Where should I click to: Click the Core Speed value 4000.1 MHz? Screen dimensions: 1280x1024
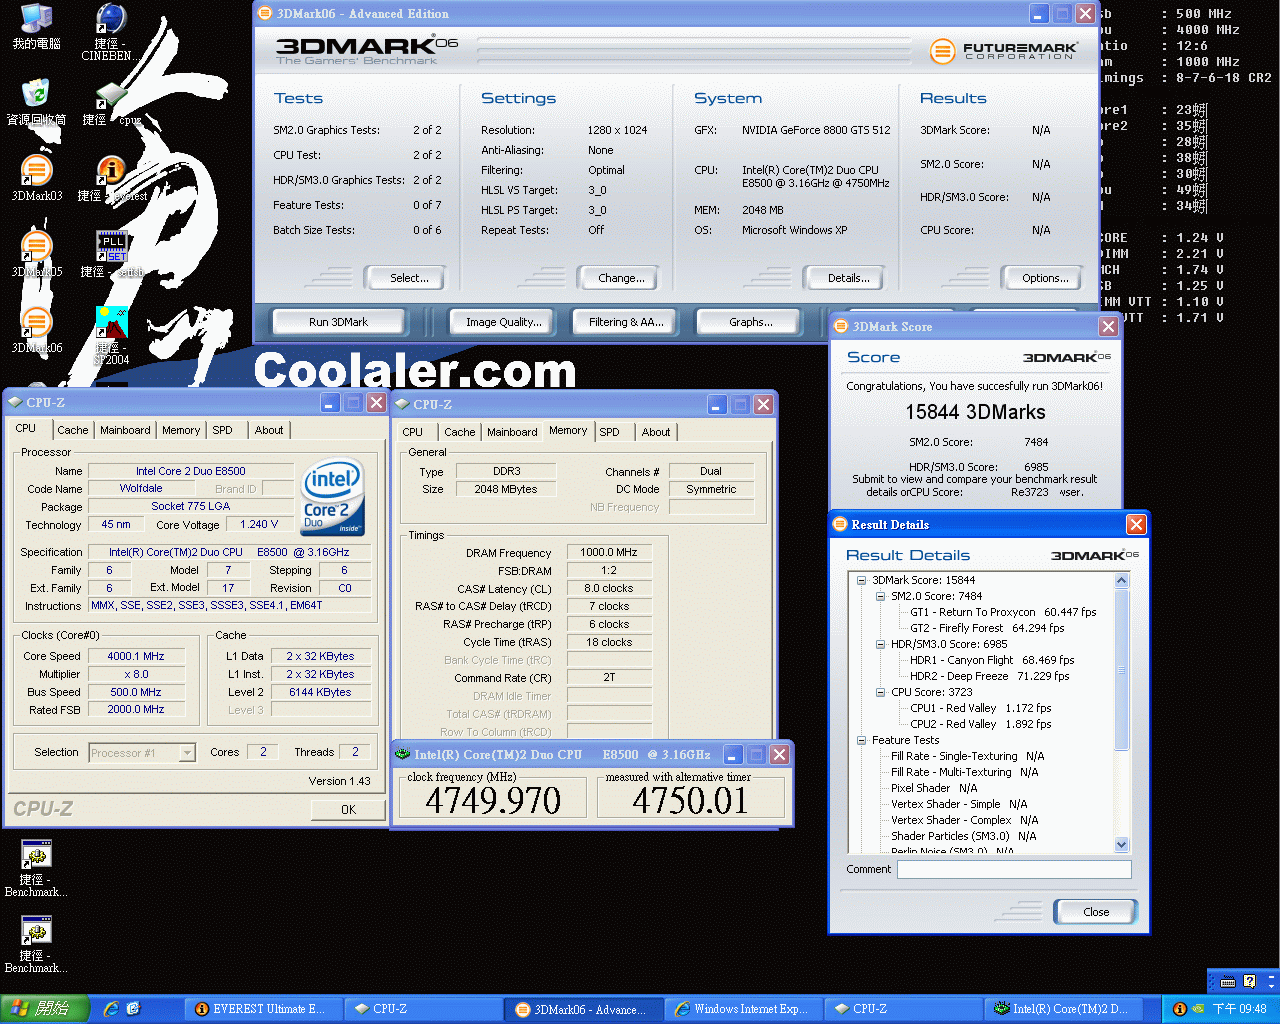(136, 656)
